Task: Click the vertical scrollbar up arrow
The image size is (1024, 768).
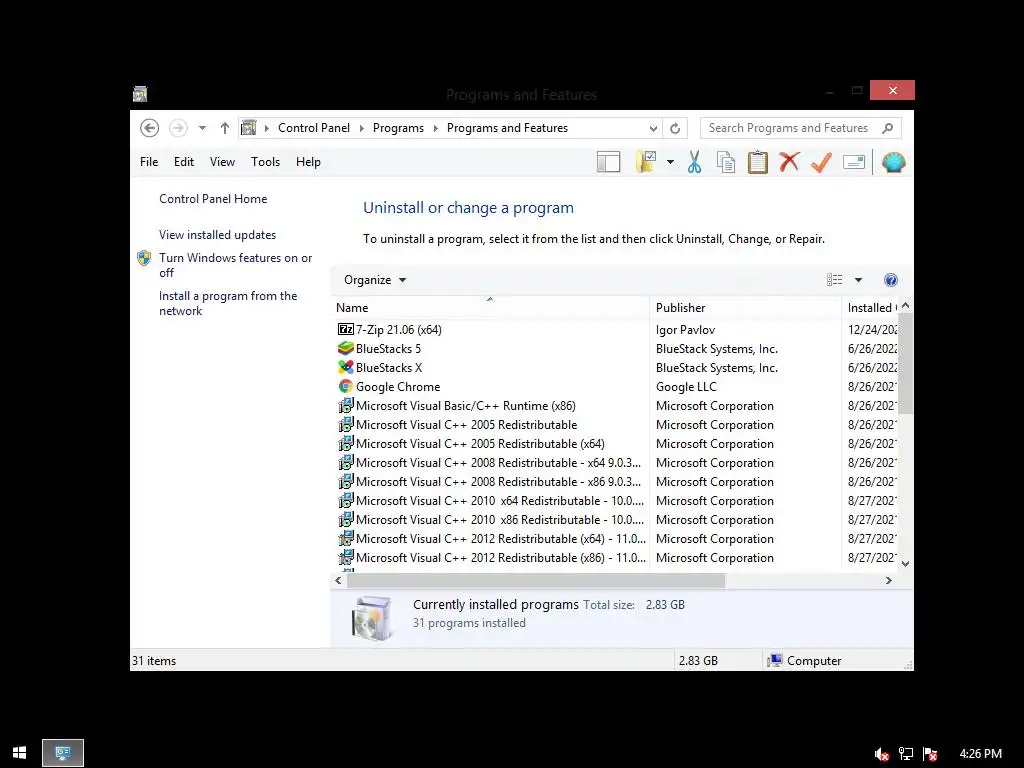Action: click(905, 306)
